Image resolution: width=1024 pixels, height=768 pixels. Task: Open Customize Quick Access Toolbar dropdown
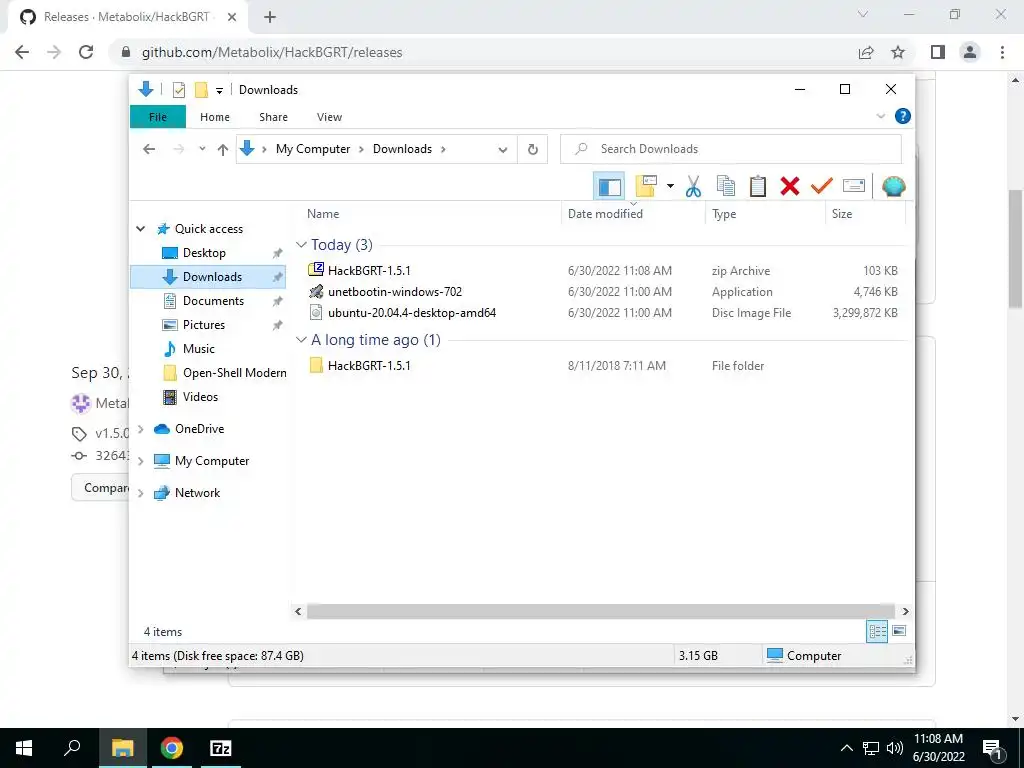point(219,91)
